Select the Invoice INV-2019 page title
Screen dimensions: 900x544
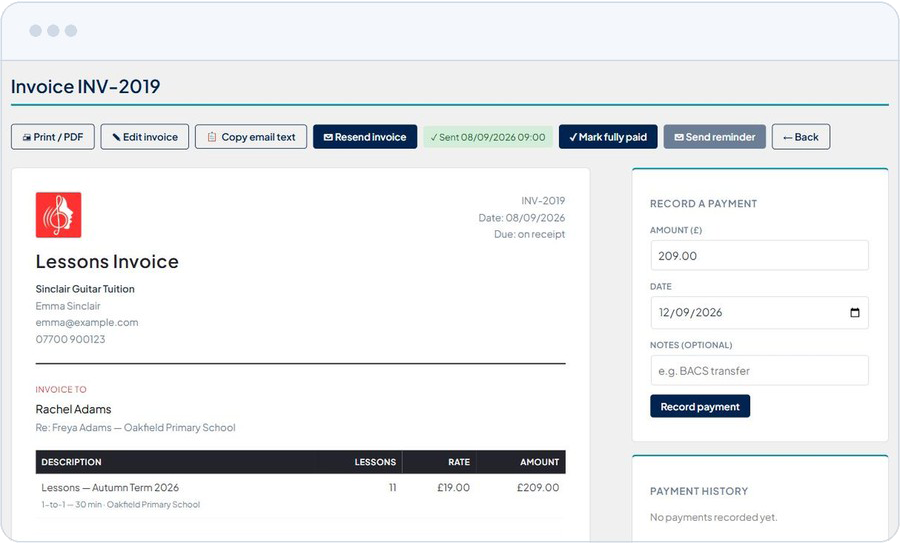(86, 87)
